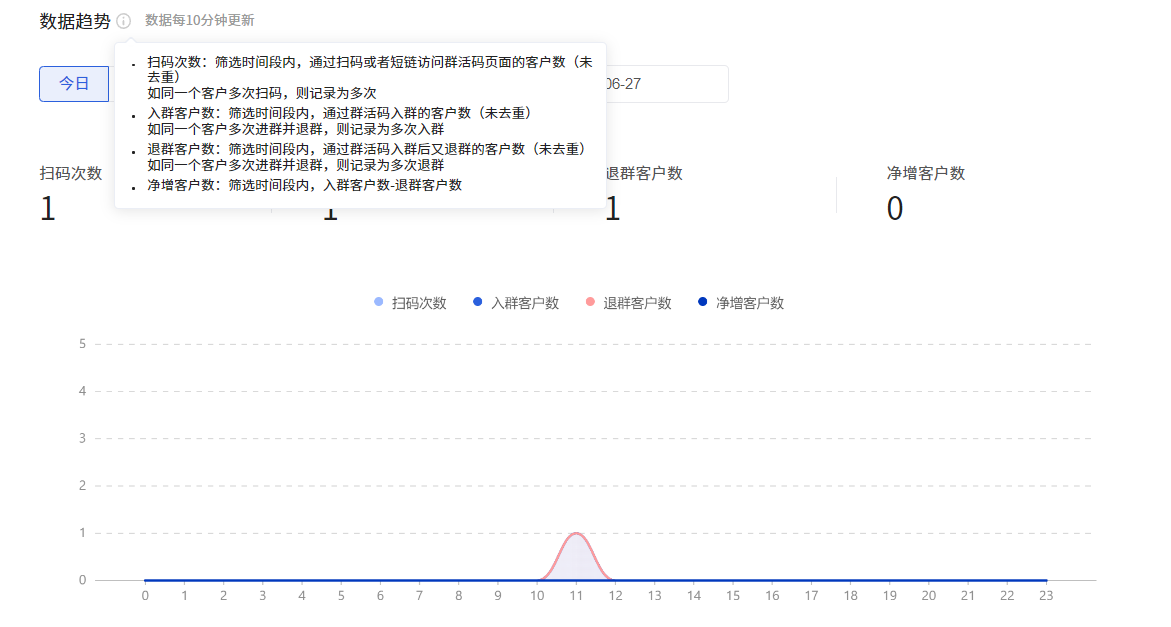Click the x-axis hour label 11
The image size is (1171, 627).
point(576,596)
